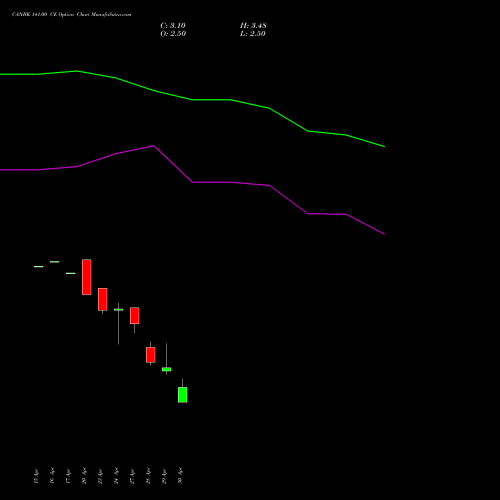Click the bright green candle for 30 Apr
This screenshot has height=500, width=500.
183,395
